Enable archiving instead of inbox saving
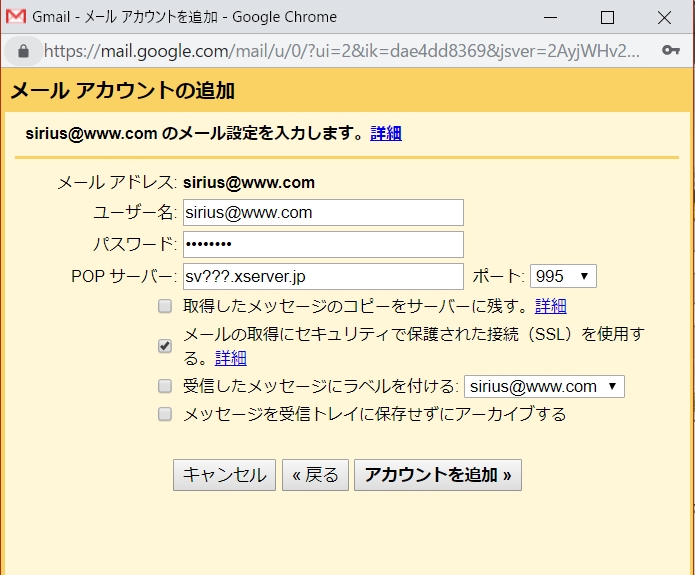This screenshot has height=575, width=695. click(165, 414)
